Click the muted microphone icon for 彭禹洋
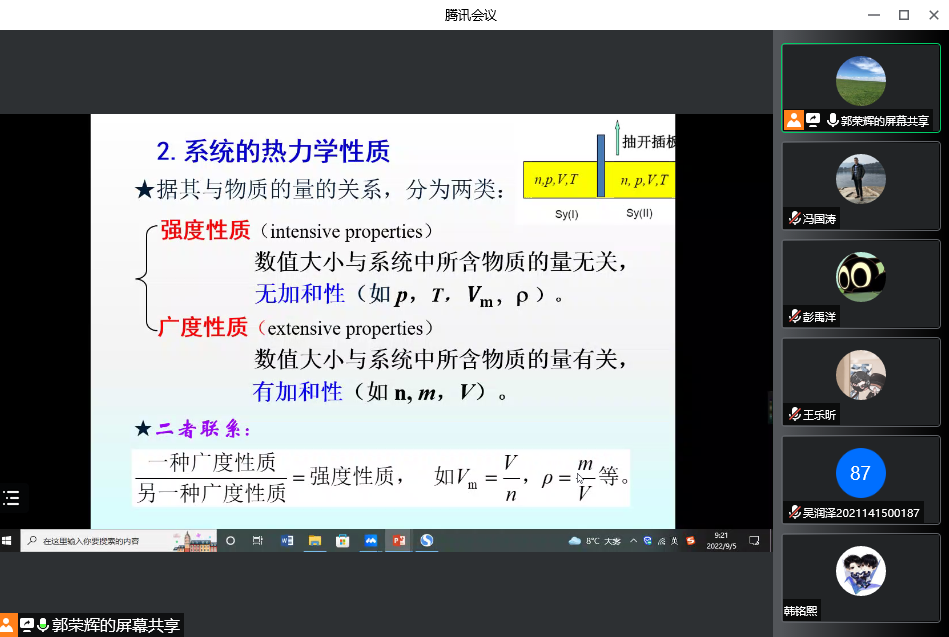949x637 pixels. (x=794, y=316)
